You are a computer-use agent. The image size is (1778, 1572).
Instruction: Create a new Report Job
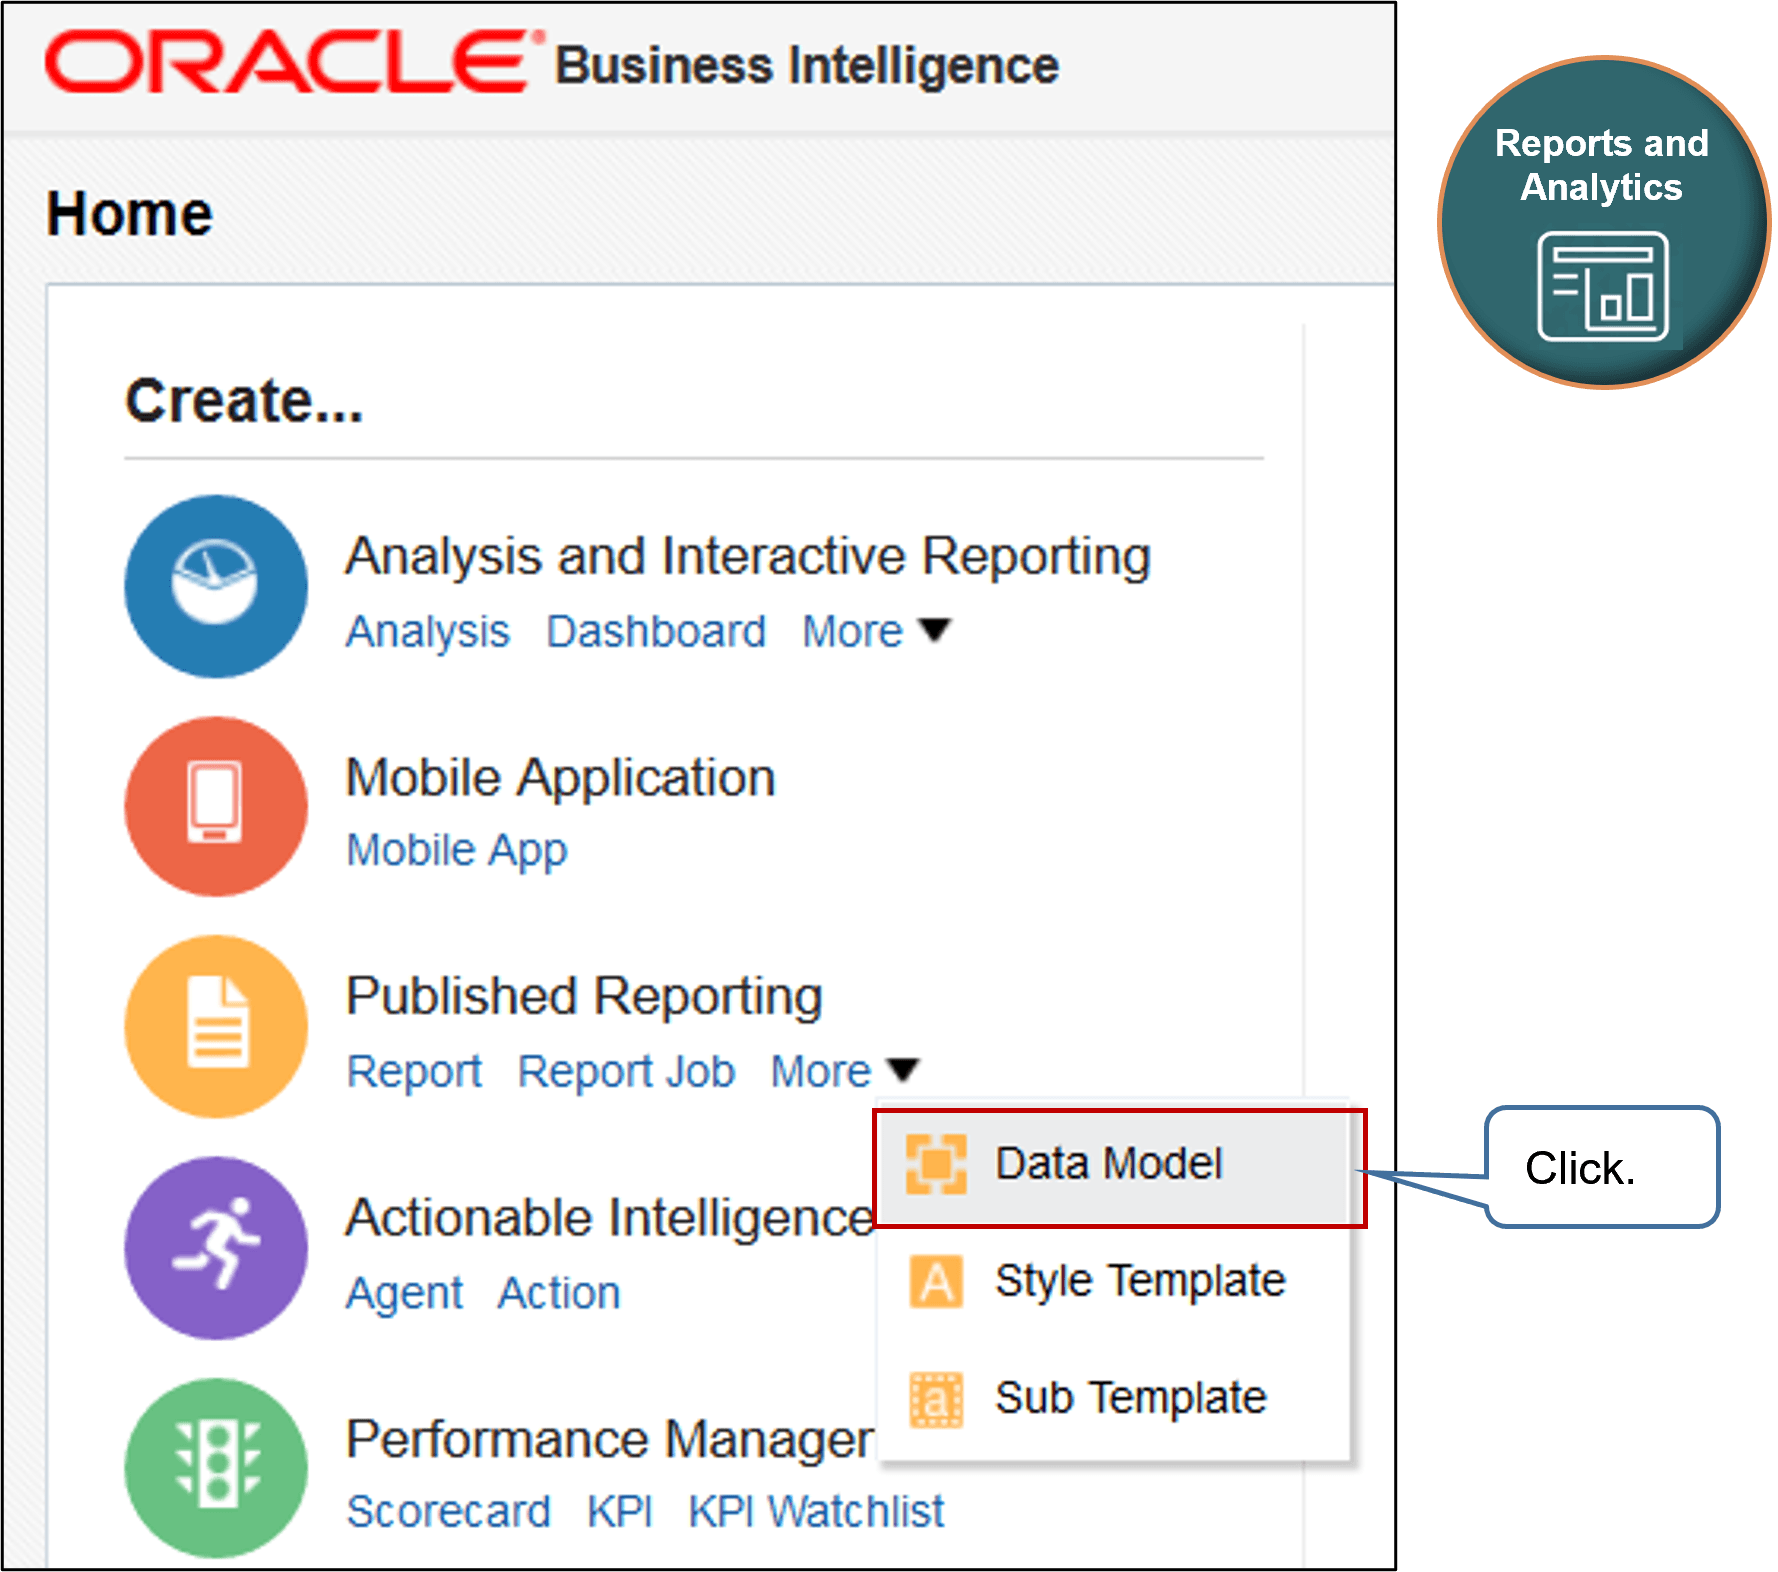click(x=625, y=1070)
